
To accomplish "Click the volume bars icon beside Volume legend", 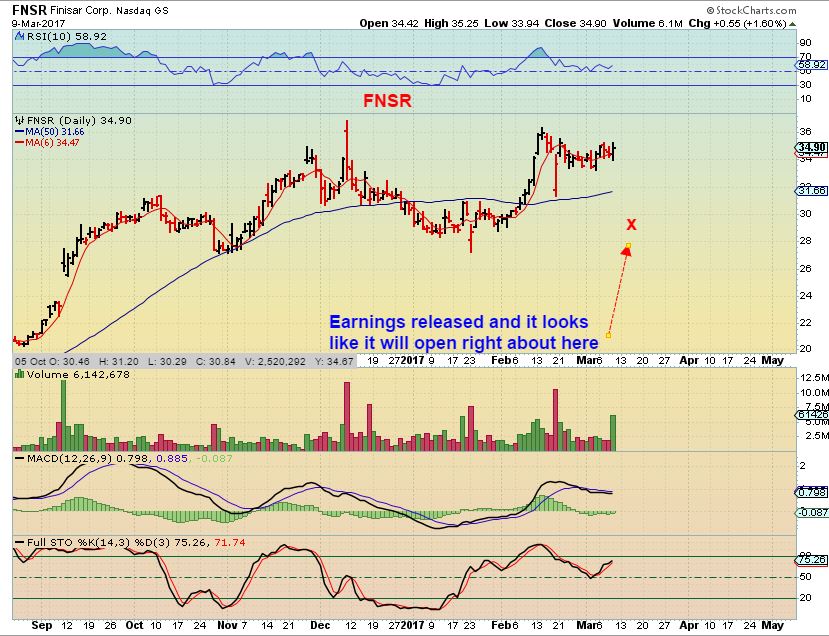I will (20, 374).
